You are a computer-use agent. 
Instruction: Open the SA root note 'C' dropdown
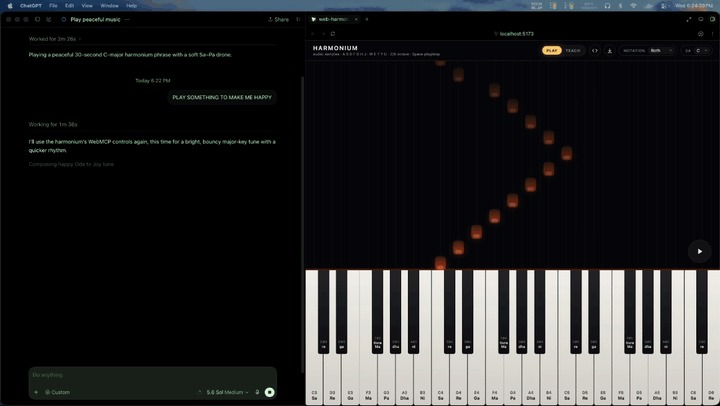tap(701, 51)
